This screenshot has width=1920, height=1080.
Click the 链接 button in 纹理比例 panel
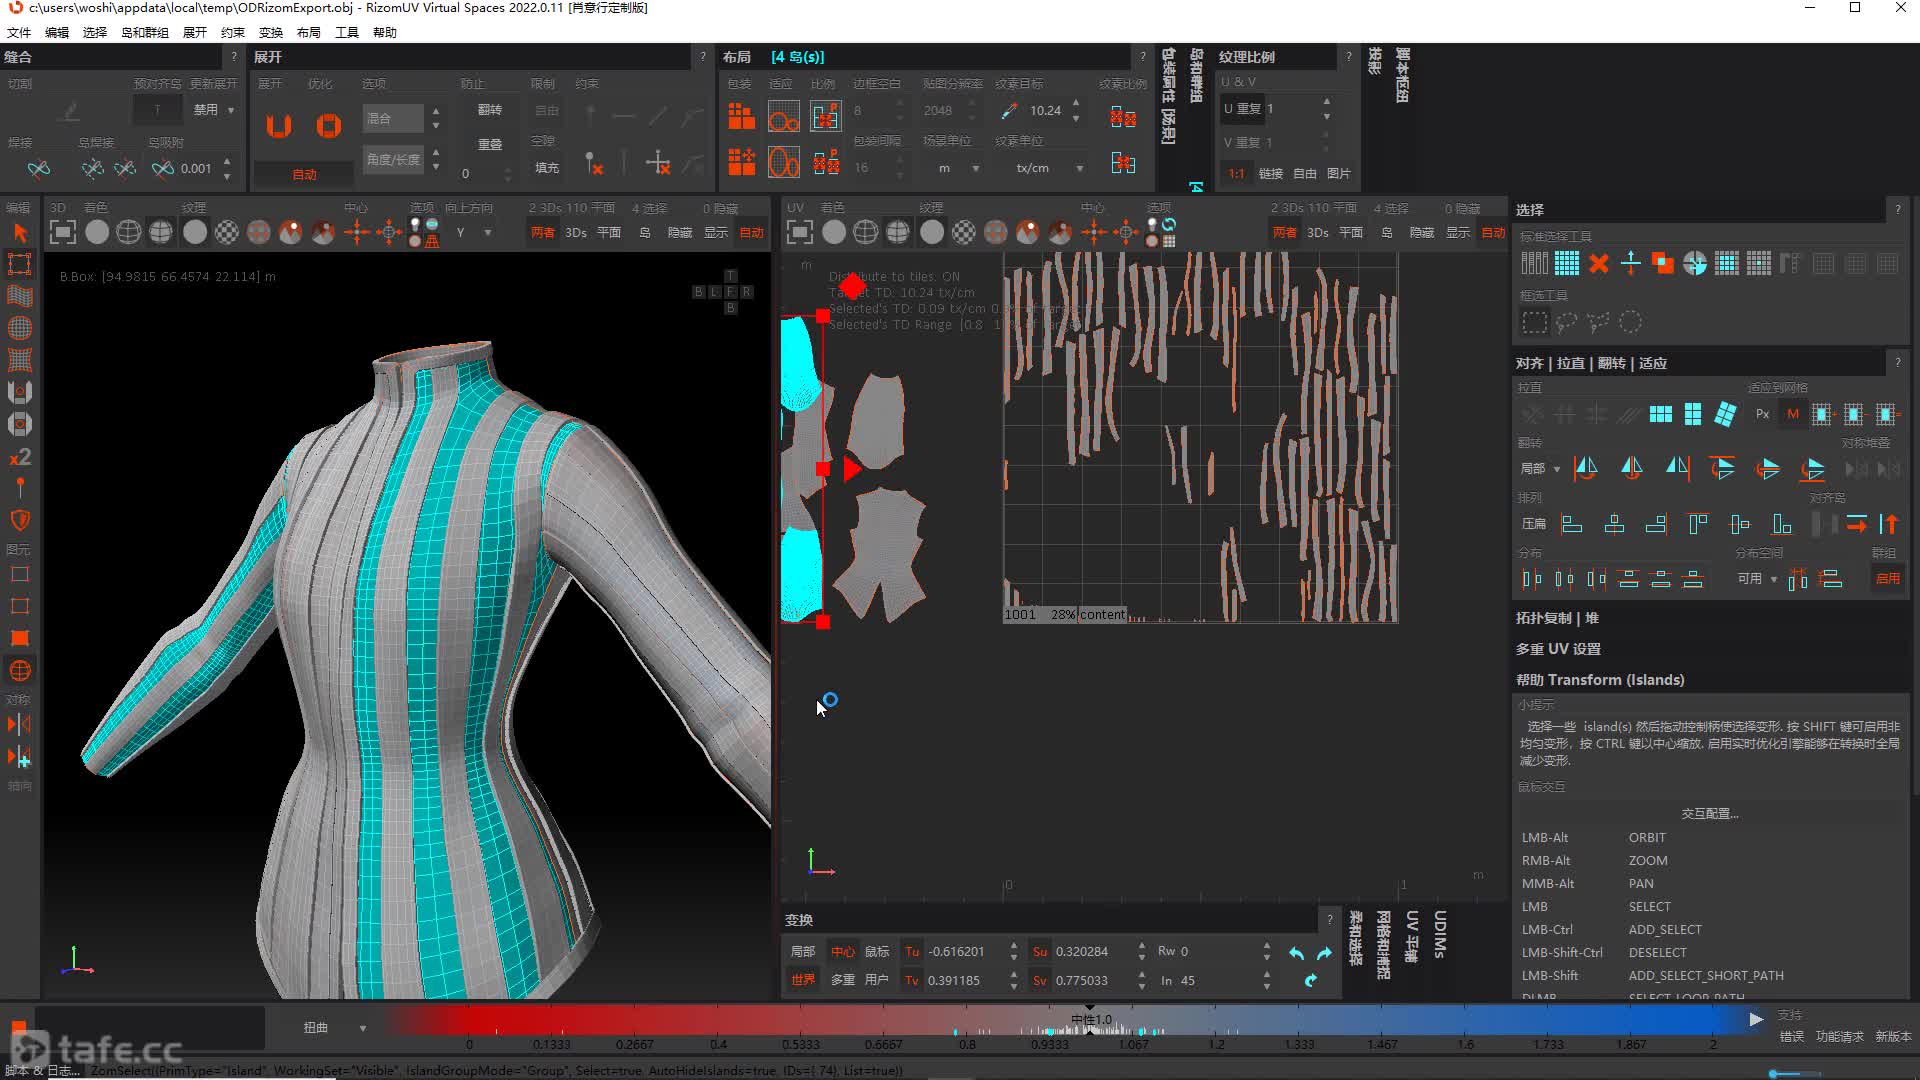pos(1271,173)
